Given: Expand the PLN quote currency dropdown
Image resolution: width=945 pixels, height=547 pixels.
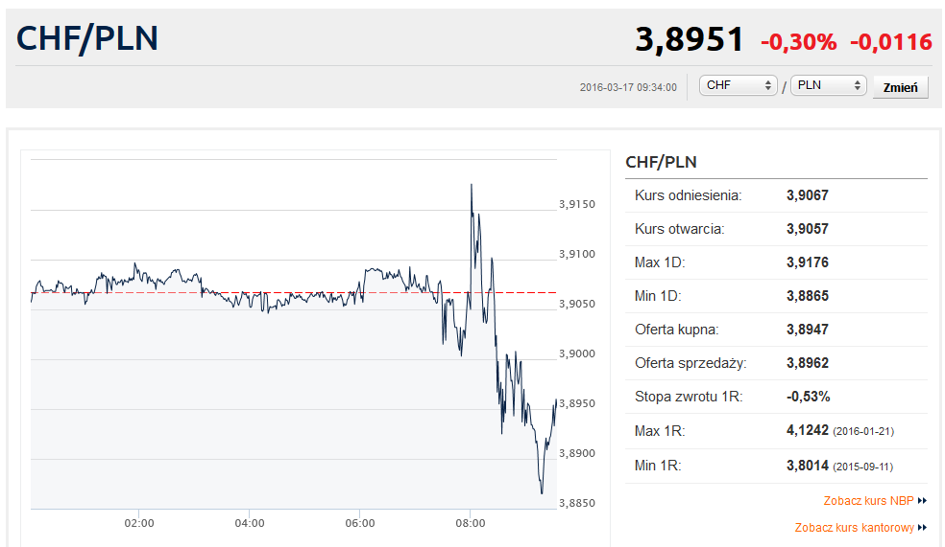Looking at the screenshot, I should tap(827, 86).
